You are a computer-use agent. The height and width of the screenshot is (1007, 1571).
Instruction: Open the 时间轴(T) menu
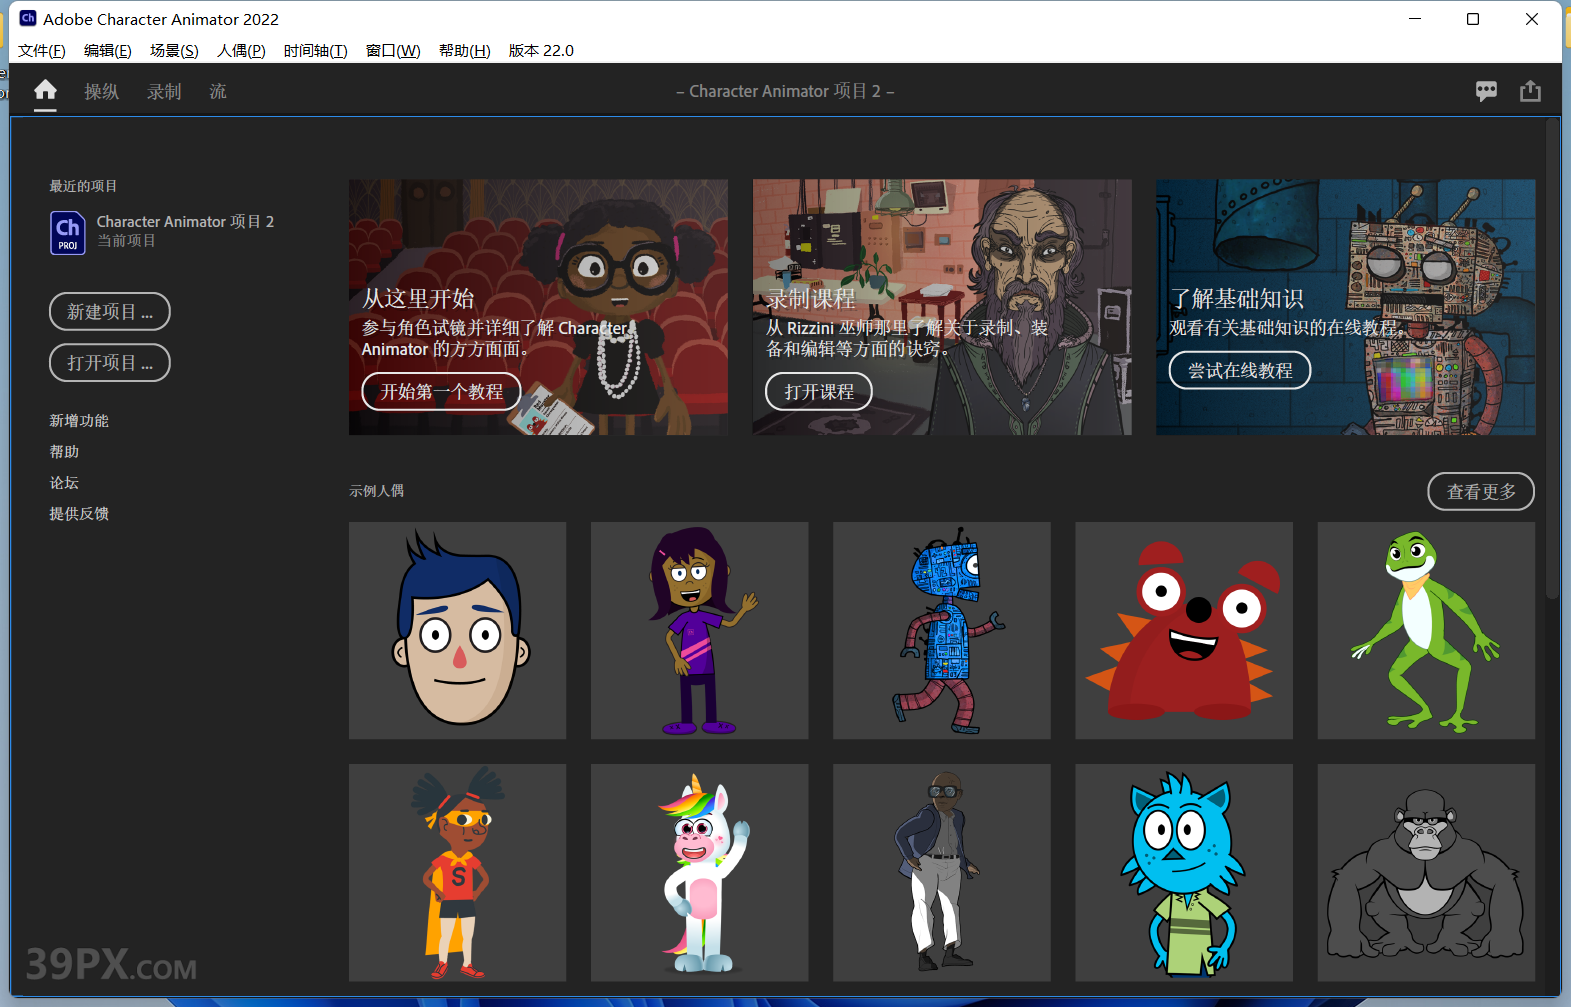click(x=316, y=51)
